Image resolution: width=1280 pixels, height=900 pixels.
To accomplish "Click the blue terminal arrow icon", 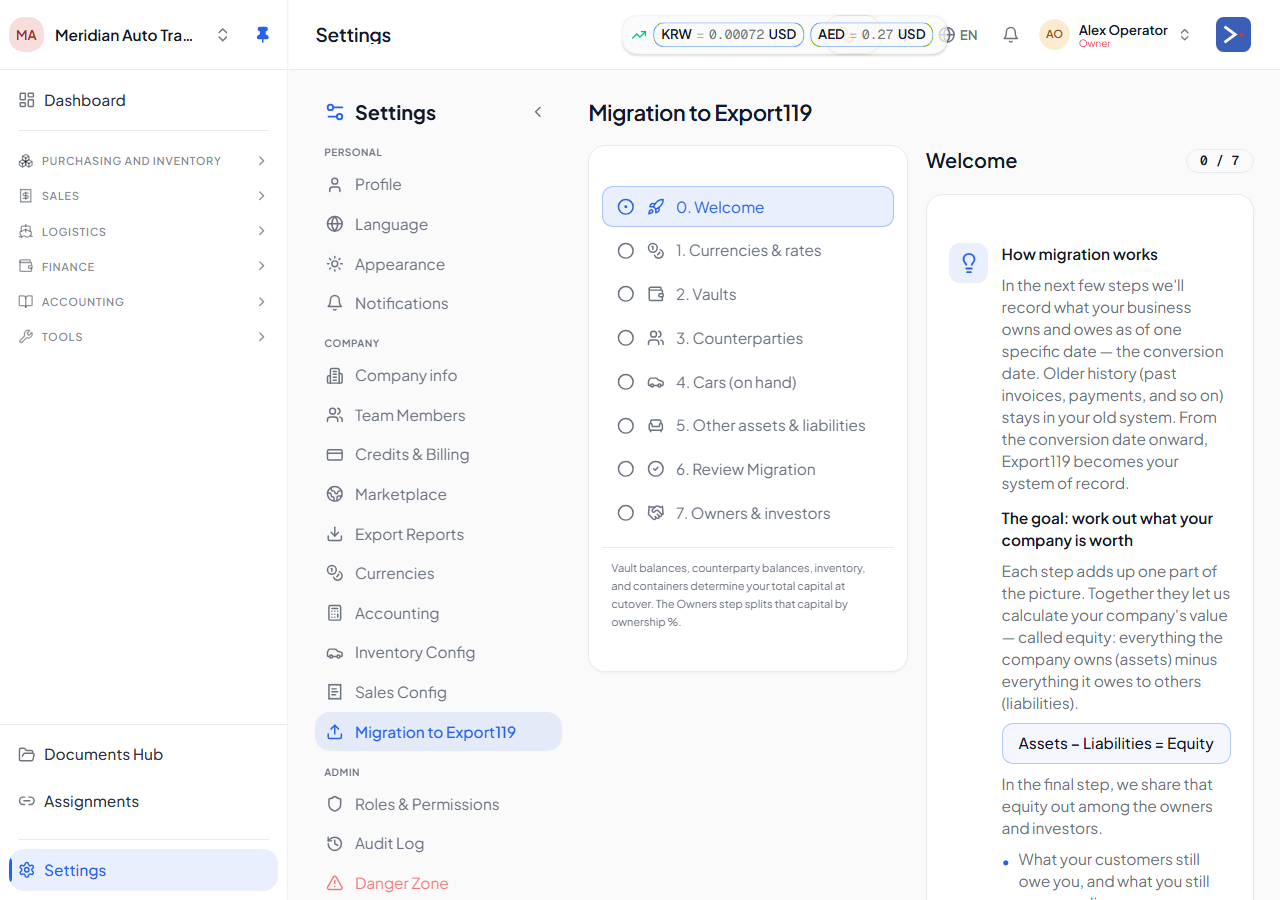I will [x=1233, y=35].
